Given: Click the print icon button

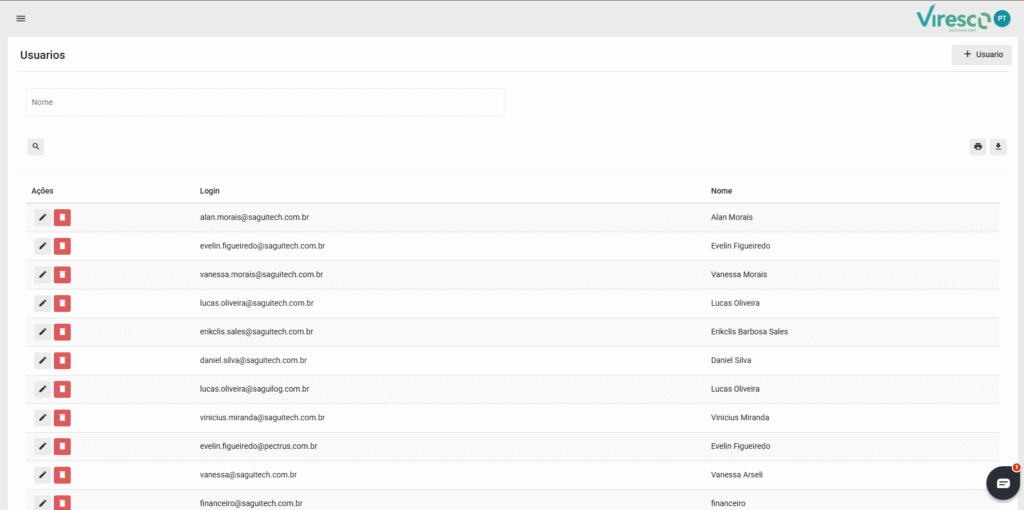Looking at the screenshot, I should tap(977, 147).
